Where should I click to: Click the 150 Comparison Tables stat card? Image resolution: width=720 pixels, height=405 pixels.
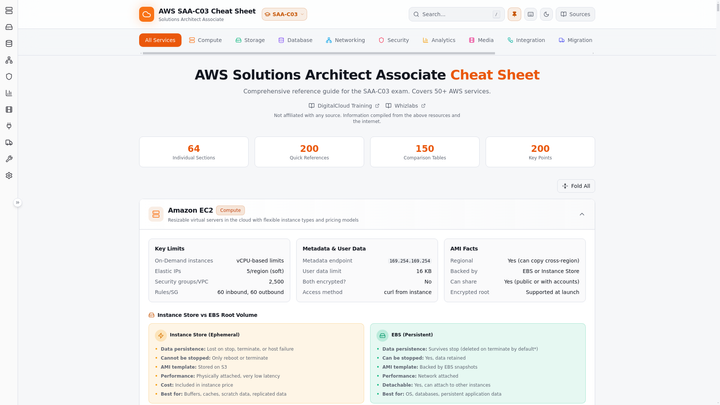pyautogui.click(x=425, y=152)
